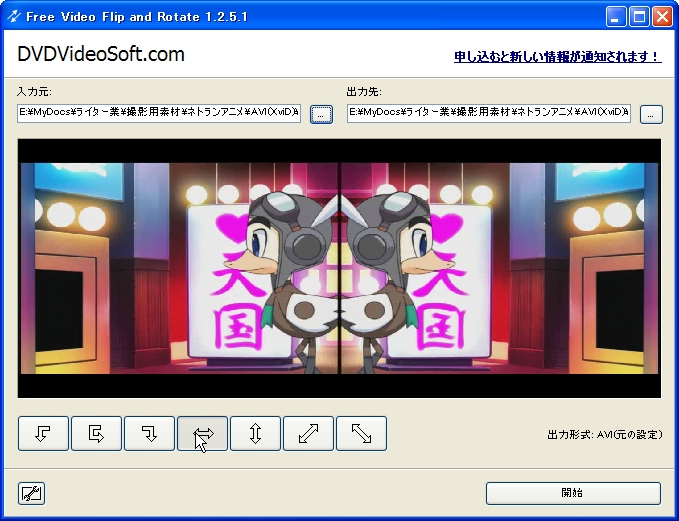The image size is (679, 521).
Task: Rotate video 90° counter-clockwise with first arrow
Action: (43, 434)
